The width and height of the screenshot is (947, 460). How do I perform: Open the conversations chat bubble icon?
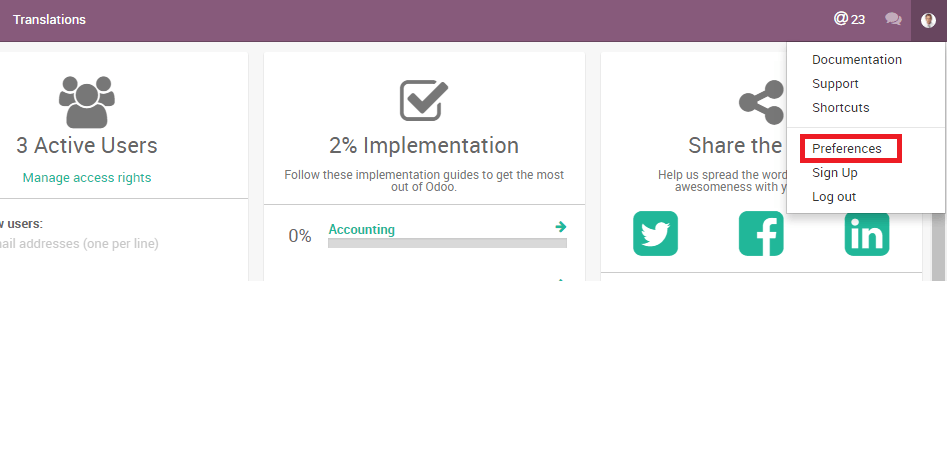[893, 19]
